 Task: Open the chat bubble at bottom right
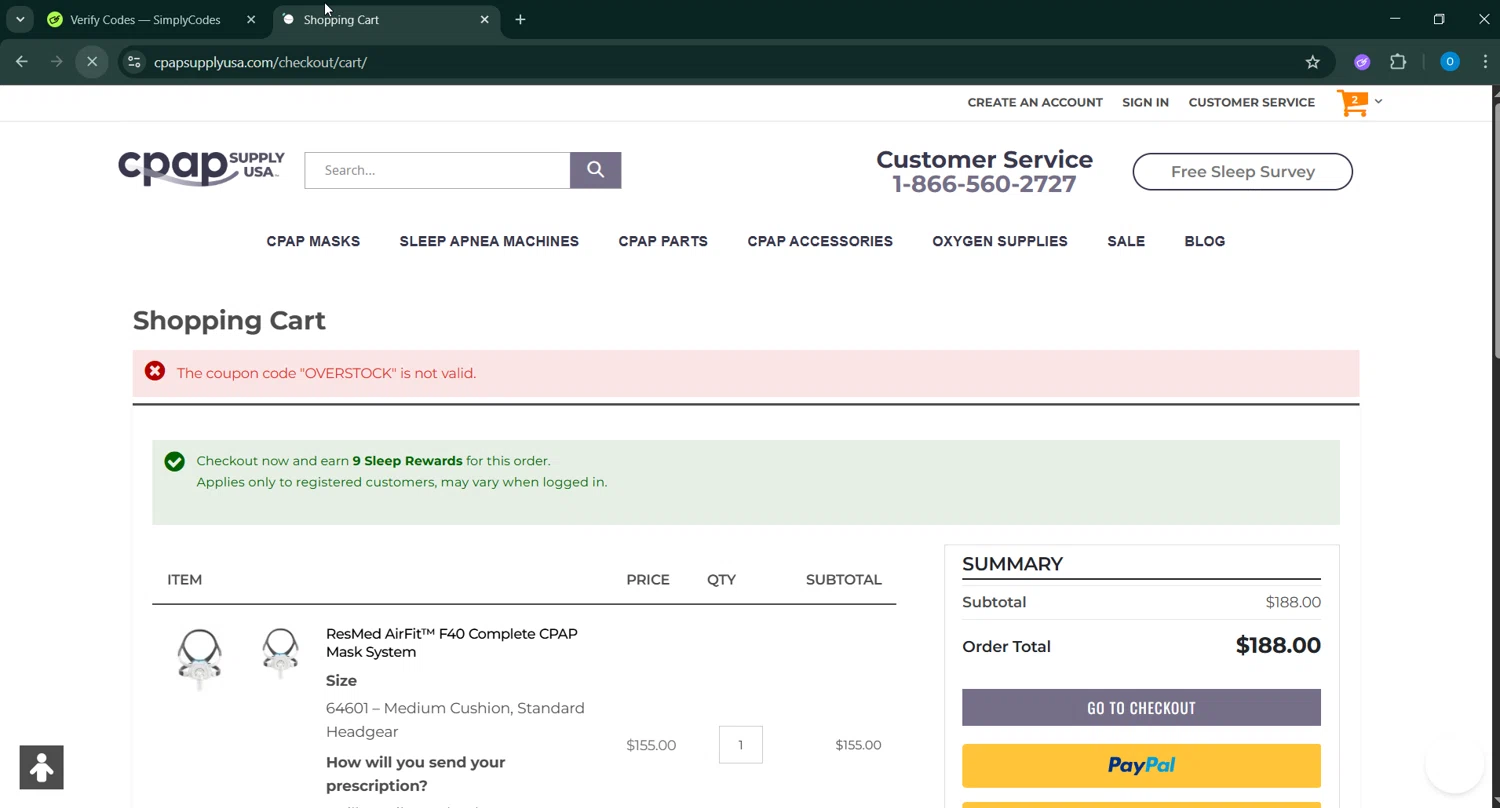click(1454, 764)
